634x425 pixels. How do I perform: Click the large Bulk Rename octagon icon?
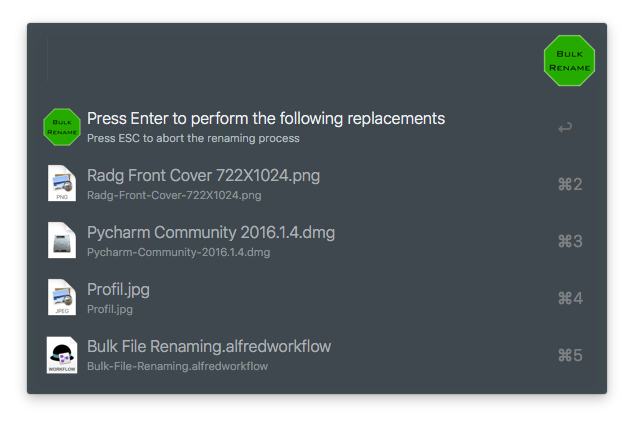coord(569,60)
